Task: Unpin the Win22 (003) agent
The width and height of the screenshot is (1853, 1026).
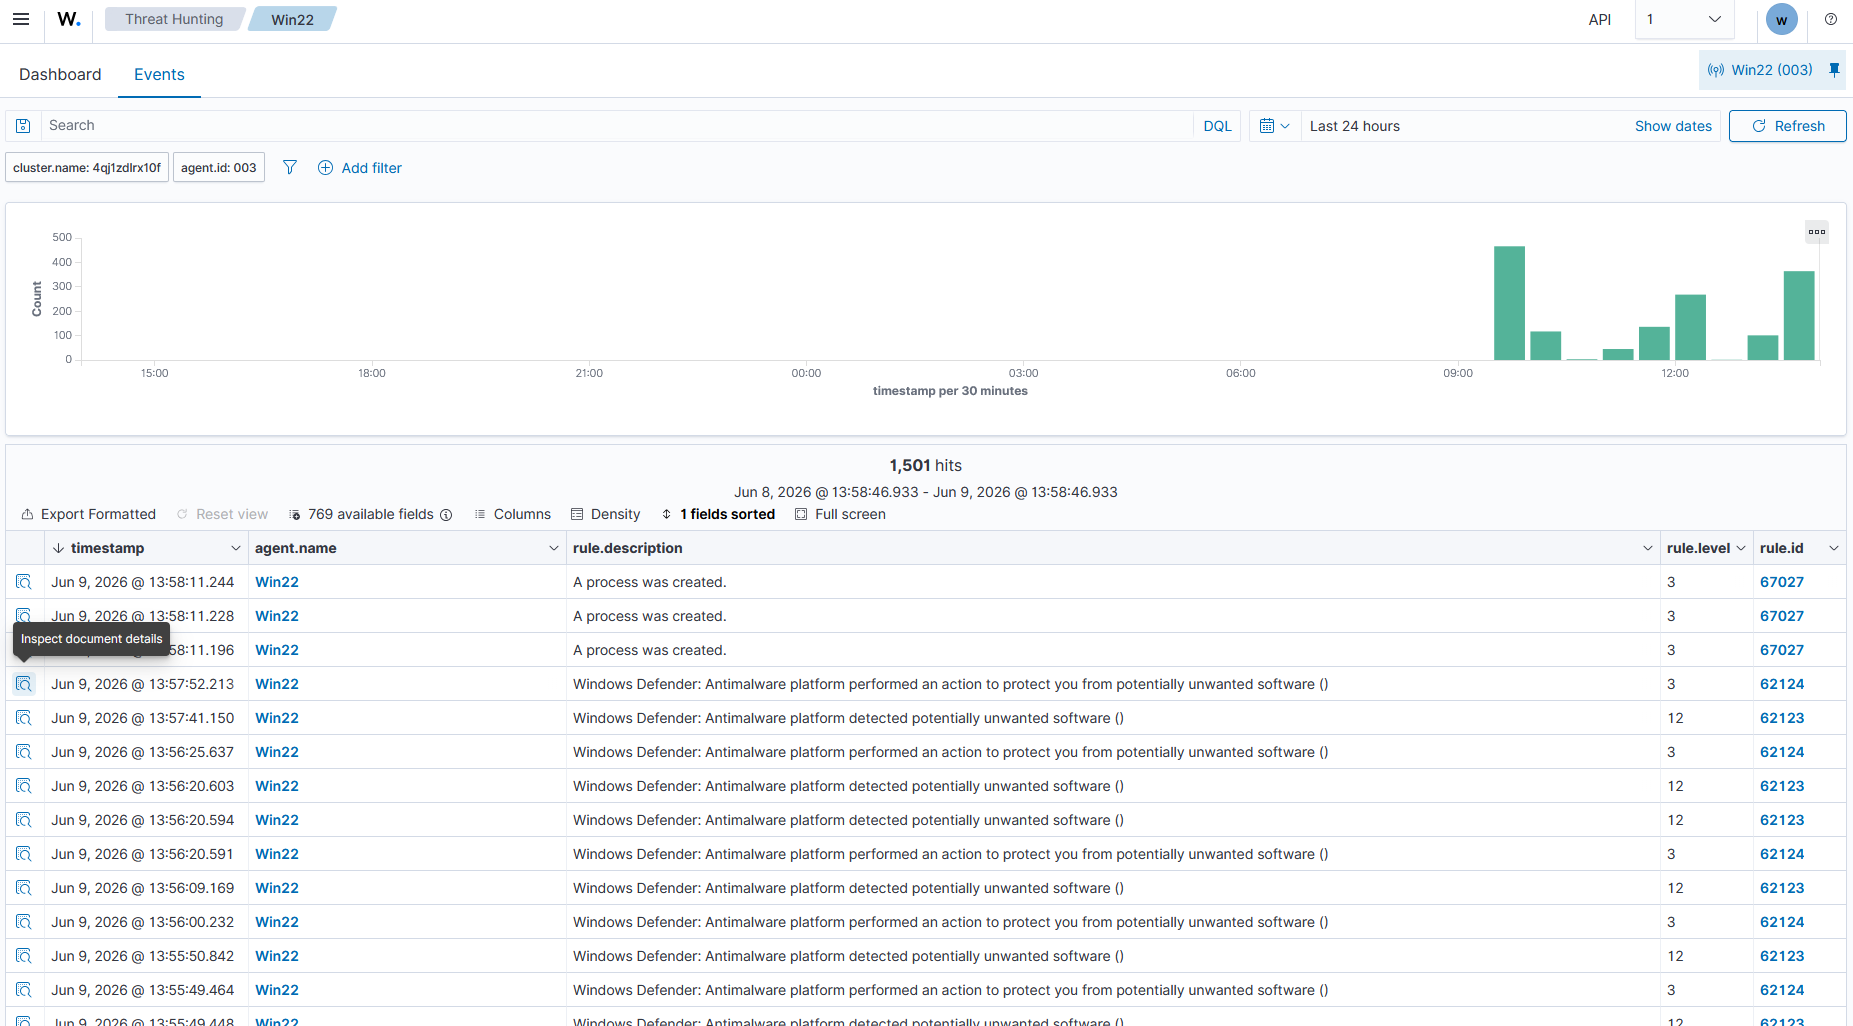Action: 1834,70
